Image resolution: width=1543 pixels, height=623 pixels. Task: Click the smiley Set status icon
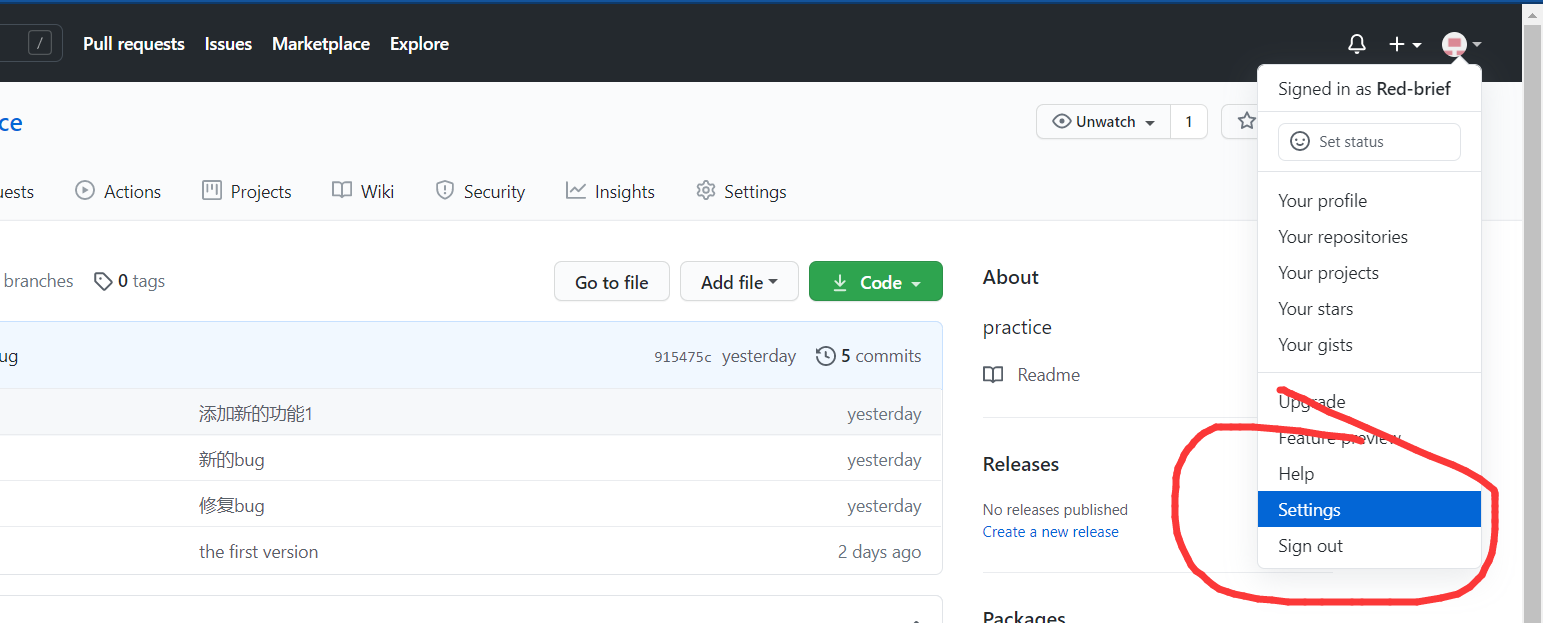coord(1299,142)
